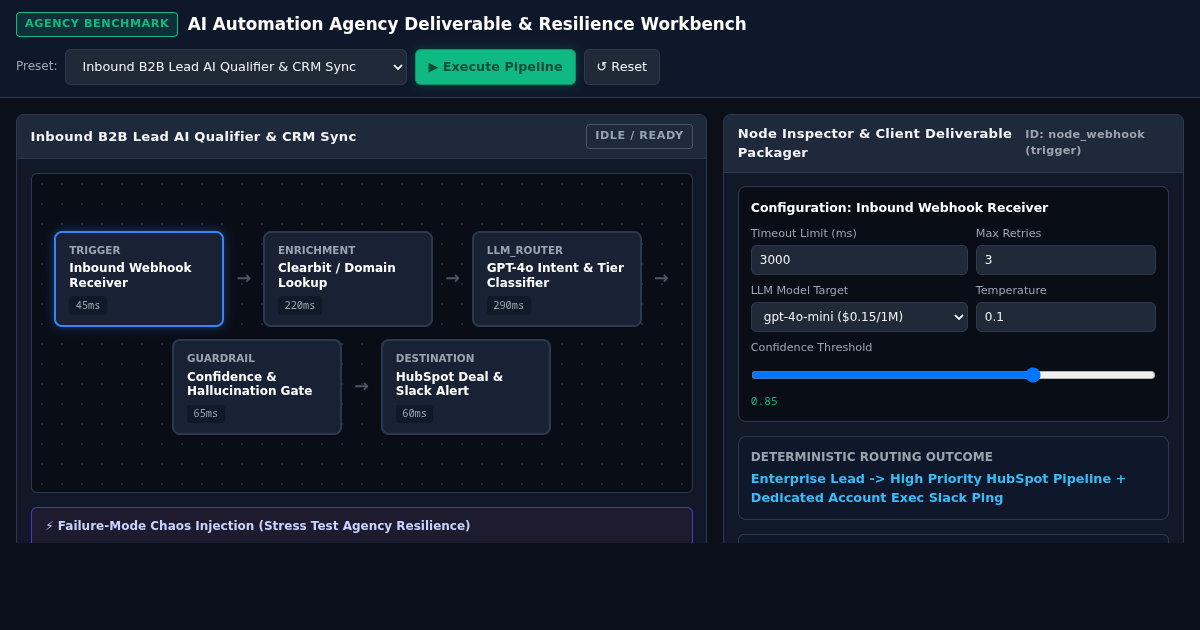Screen dimensions: 1200x630
Task: Click the 60ms latency tag on destination node
Action: pyautogui.click(x=415, y=414)
